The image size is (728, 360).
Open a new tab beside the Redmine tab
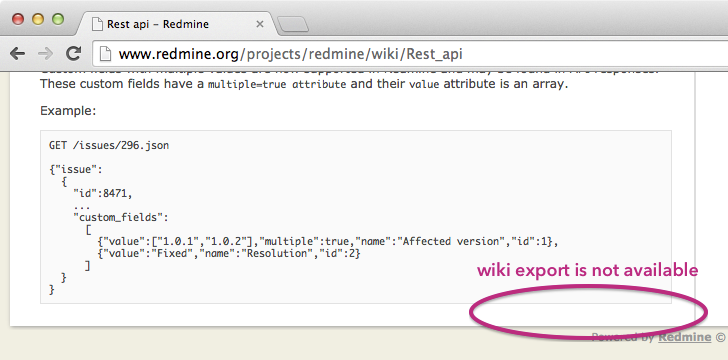(293, 24)
